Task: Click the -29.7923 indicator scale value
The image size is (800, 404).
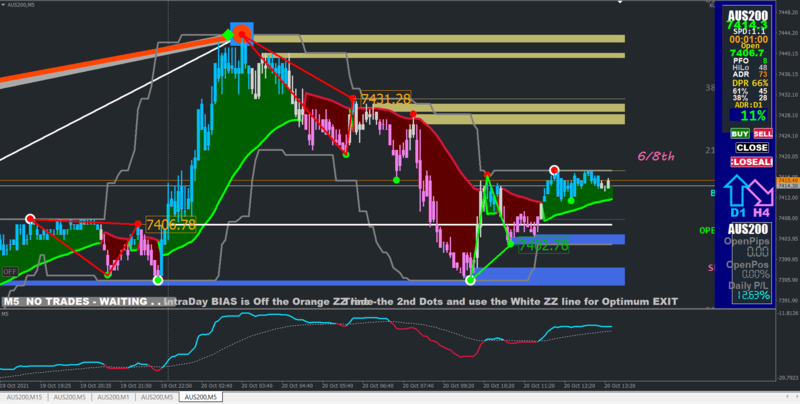Action: click(x=787, y=378)
